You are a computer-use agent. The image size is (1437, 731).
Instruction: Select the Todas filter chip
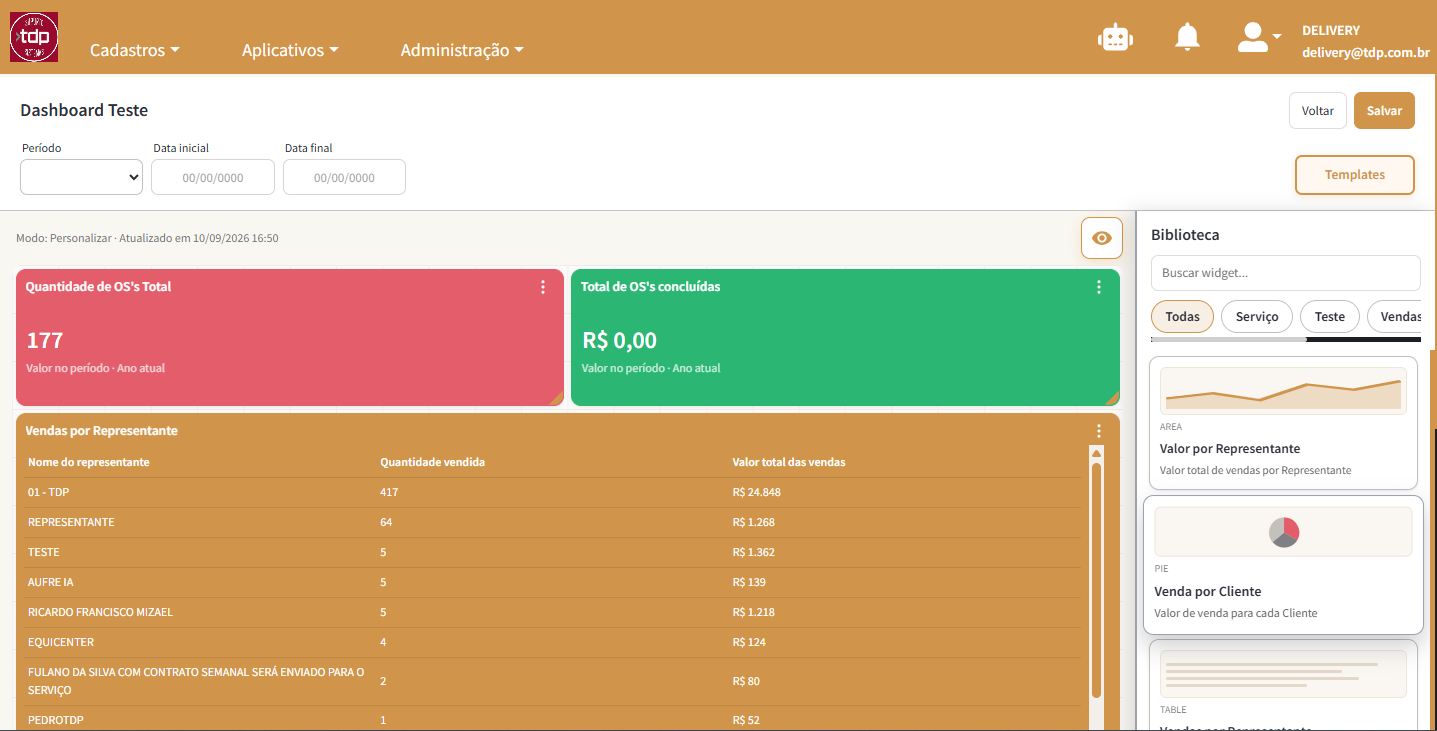[x=1182, y=317]
